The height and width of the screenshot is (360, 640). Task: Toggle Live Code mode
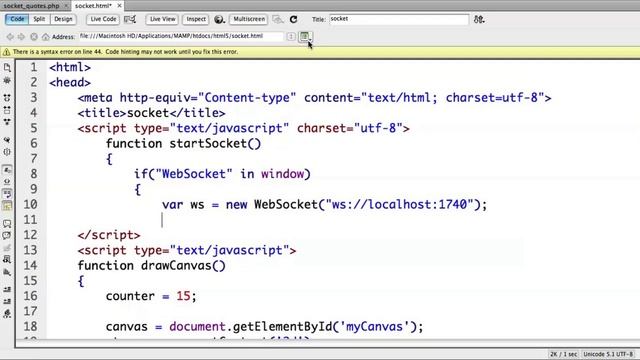pos(103,19)
